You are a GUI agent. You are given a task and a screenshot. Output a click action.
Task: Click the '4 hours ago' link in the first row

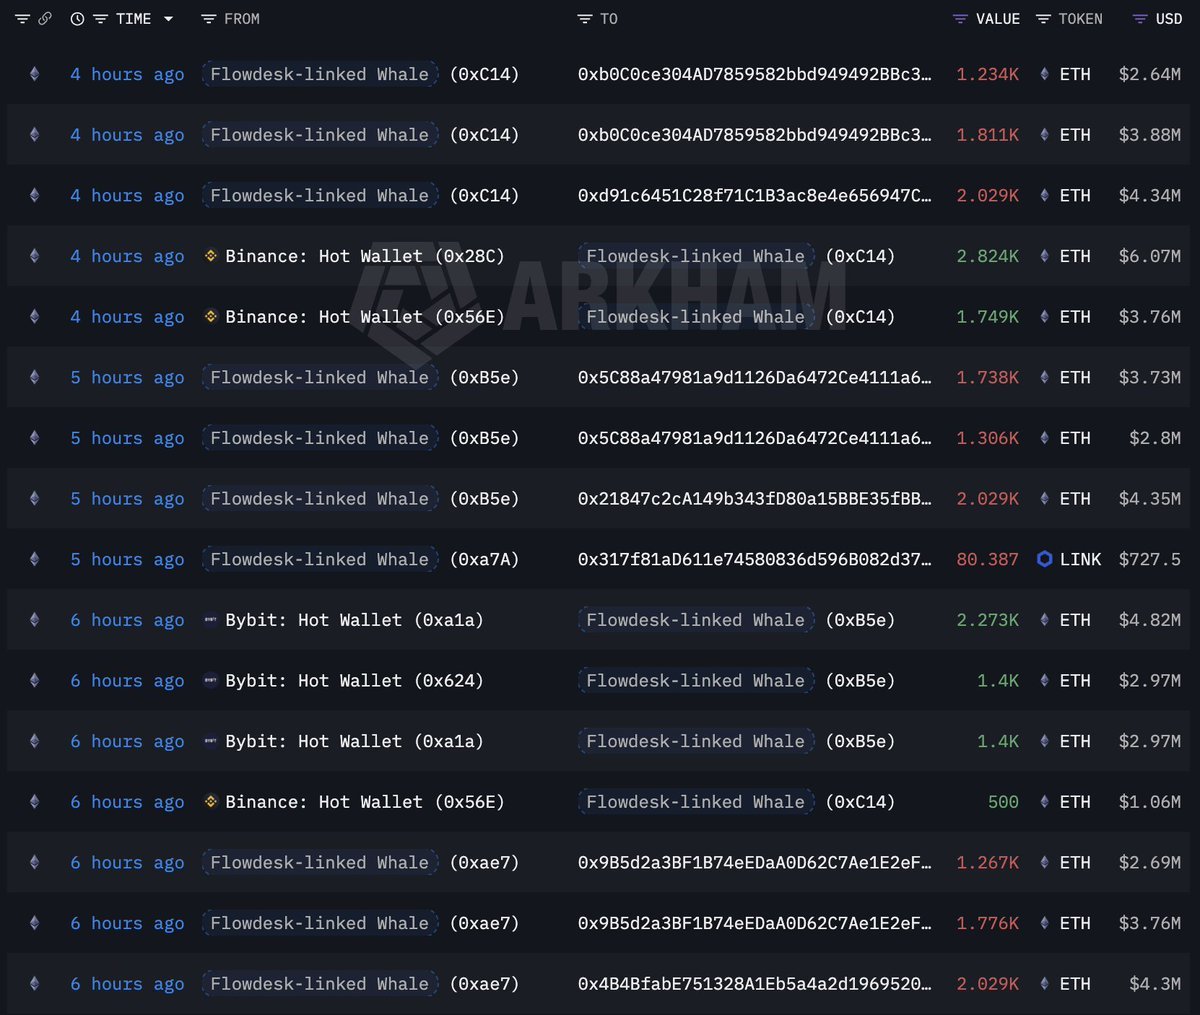[127, 74]
